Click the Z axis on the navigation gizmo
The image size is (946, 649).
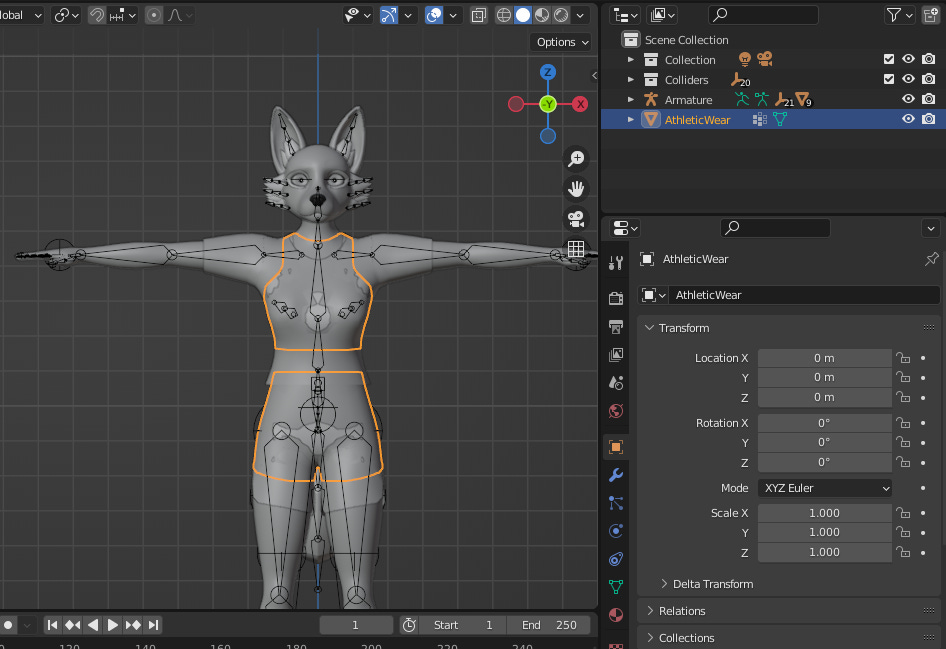point(548,72)
